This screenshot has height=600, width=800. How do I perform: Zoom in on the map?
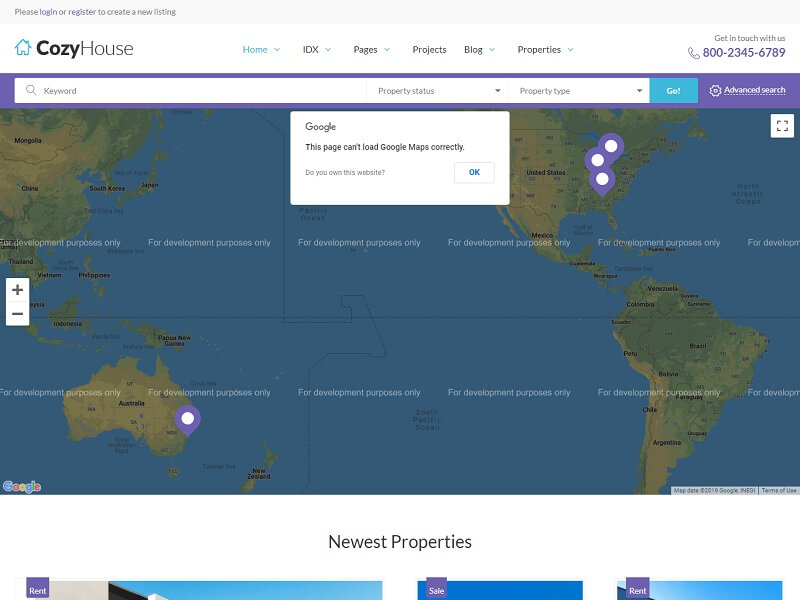[17, 290]
